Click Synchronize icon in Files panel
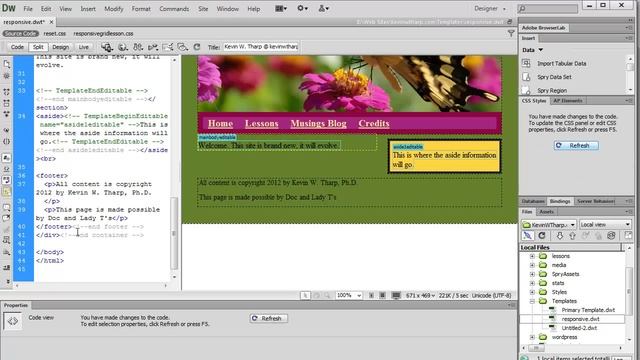 (611, 236)
